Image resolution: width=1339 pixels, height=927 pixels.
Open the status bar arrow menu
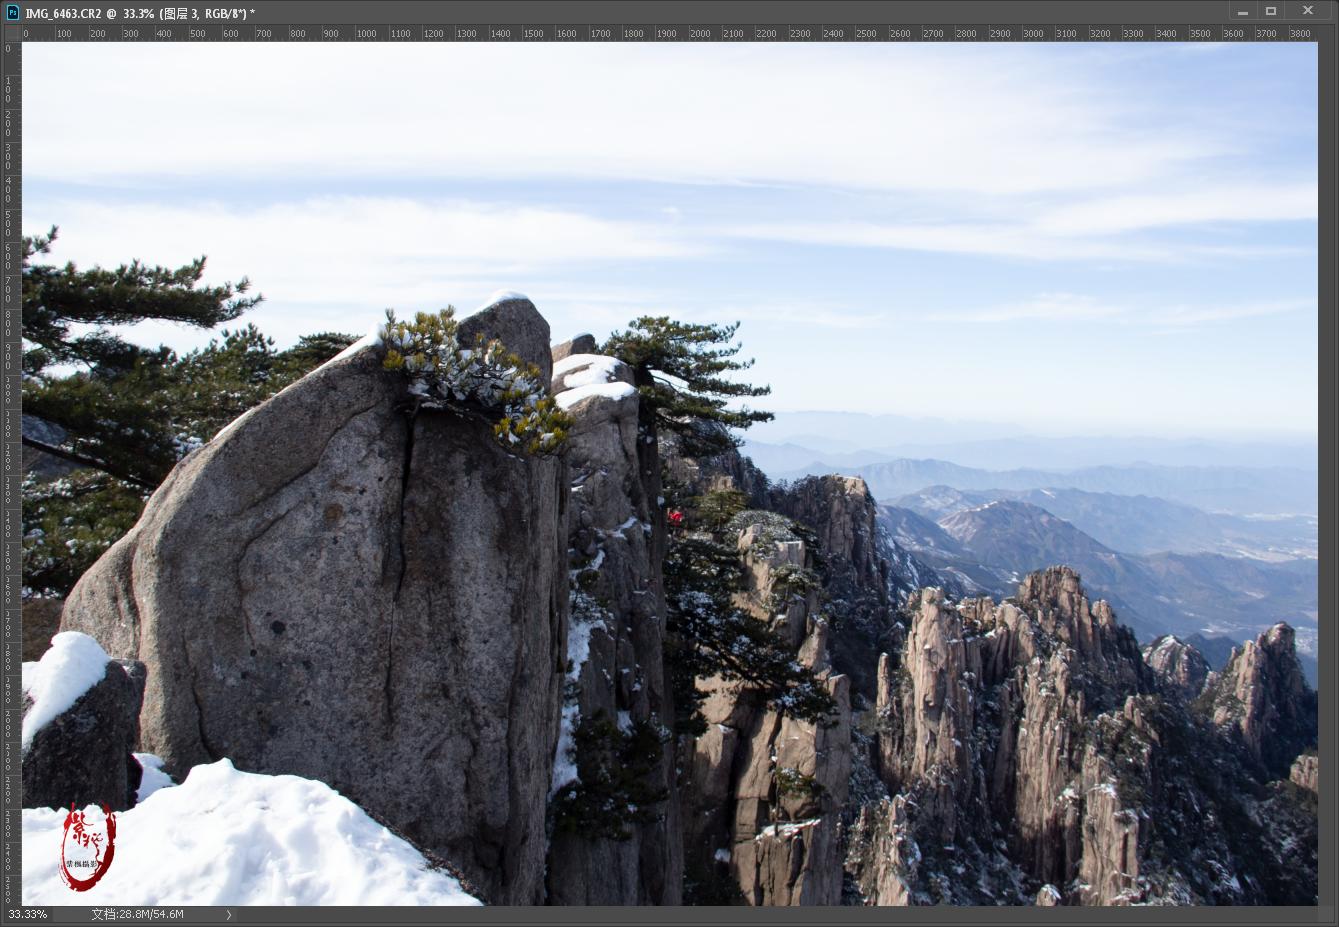pyautogui.click(x=229, y=914)
